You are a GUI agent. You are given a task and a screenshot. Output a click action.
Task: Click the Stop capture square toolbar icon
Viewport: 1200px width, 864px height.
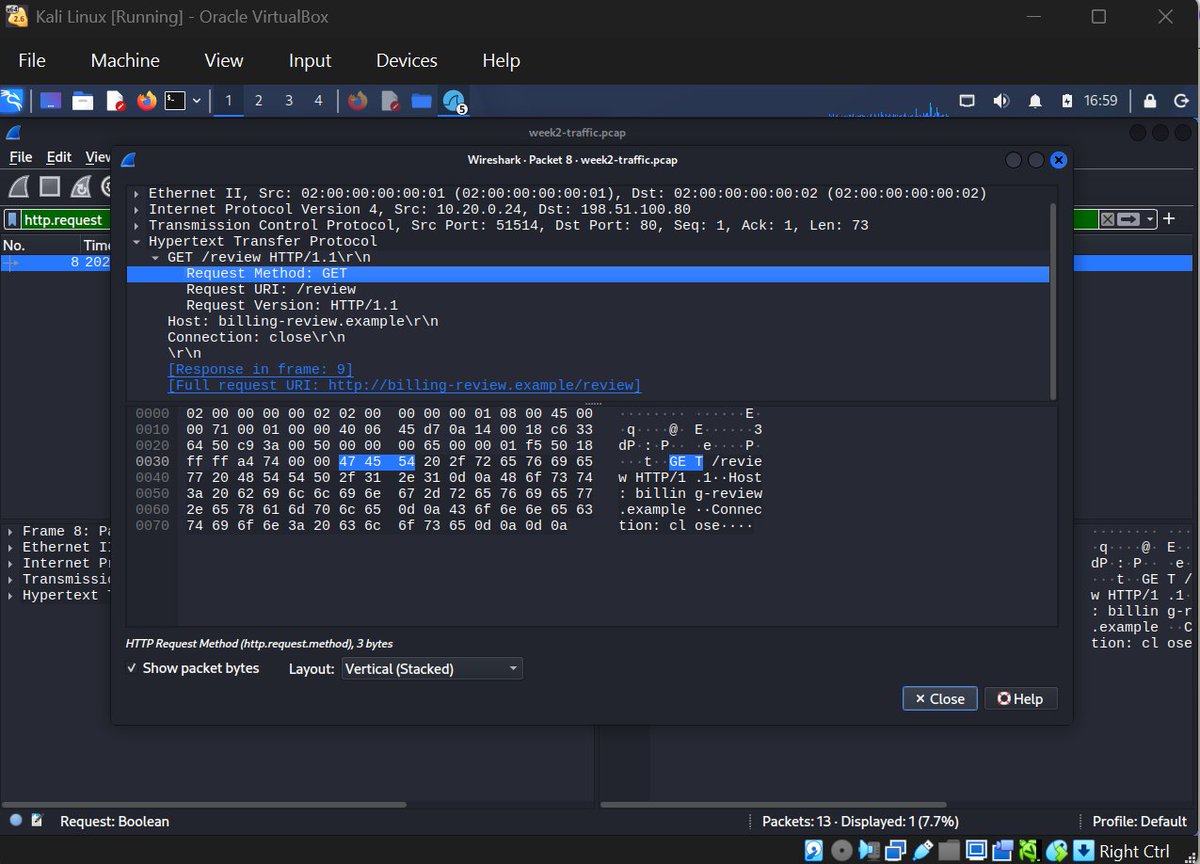(50, 186)
